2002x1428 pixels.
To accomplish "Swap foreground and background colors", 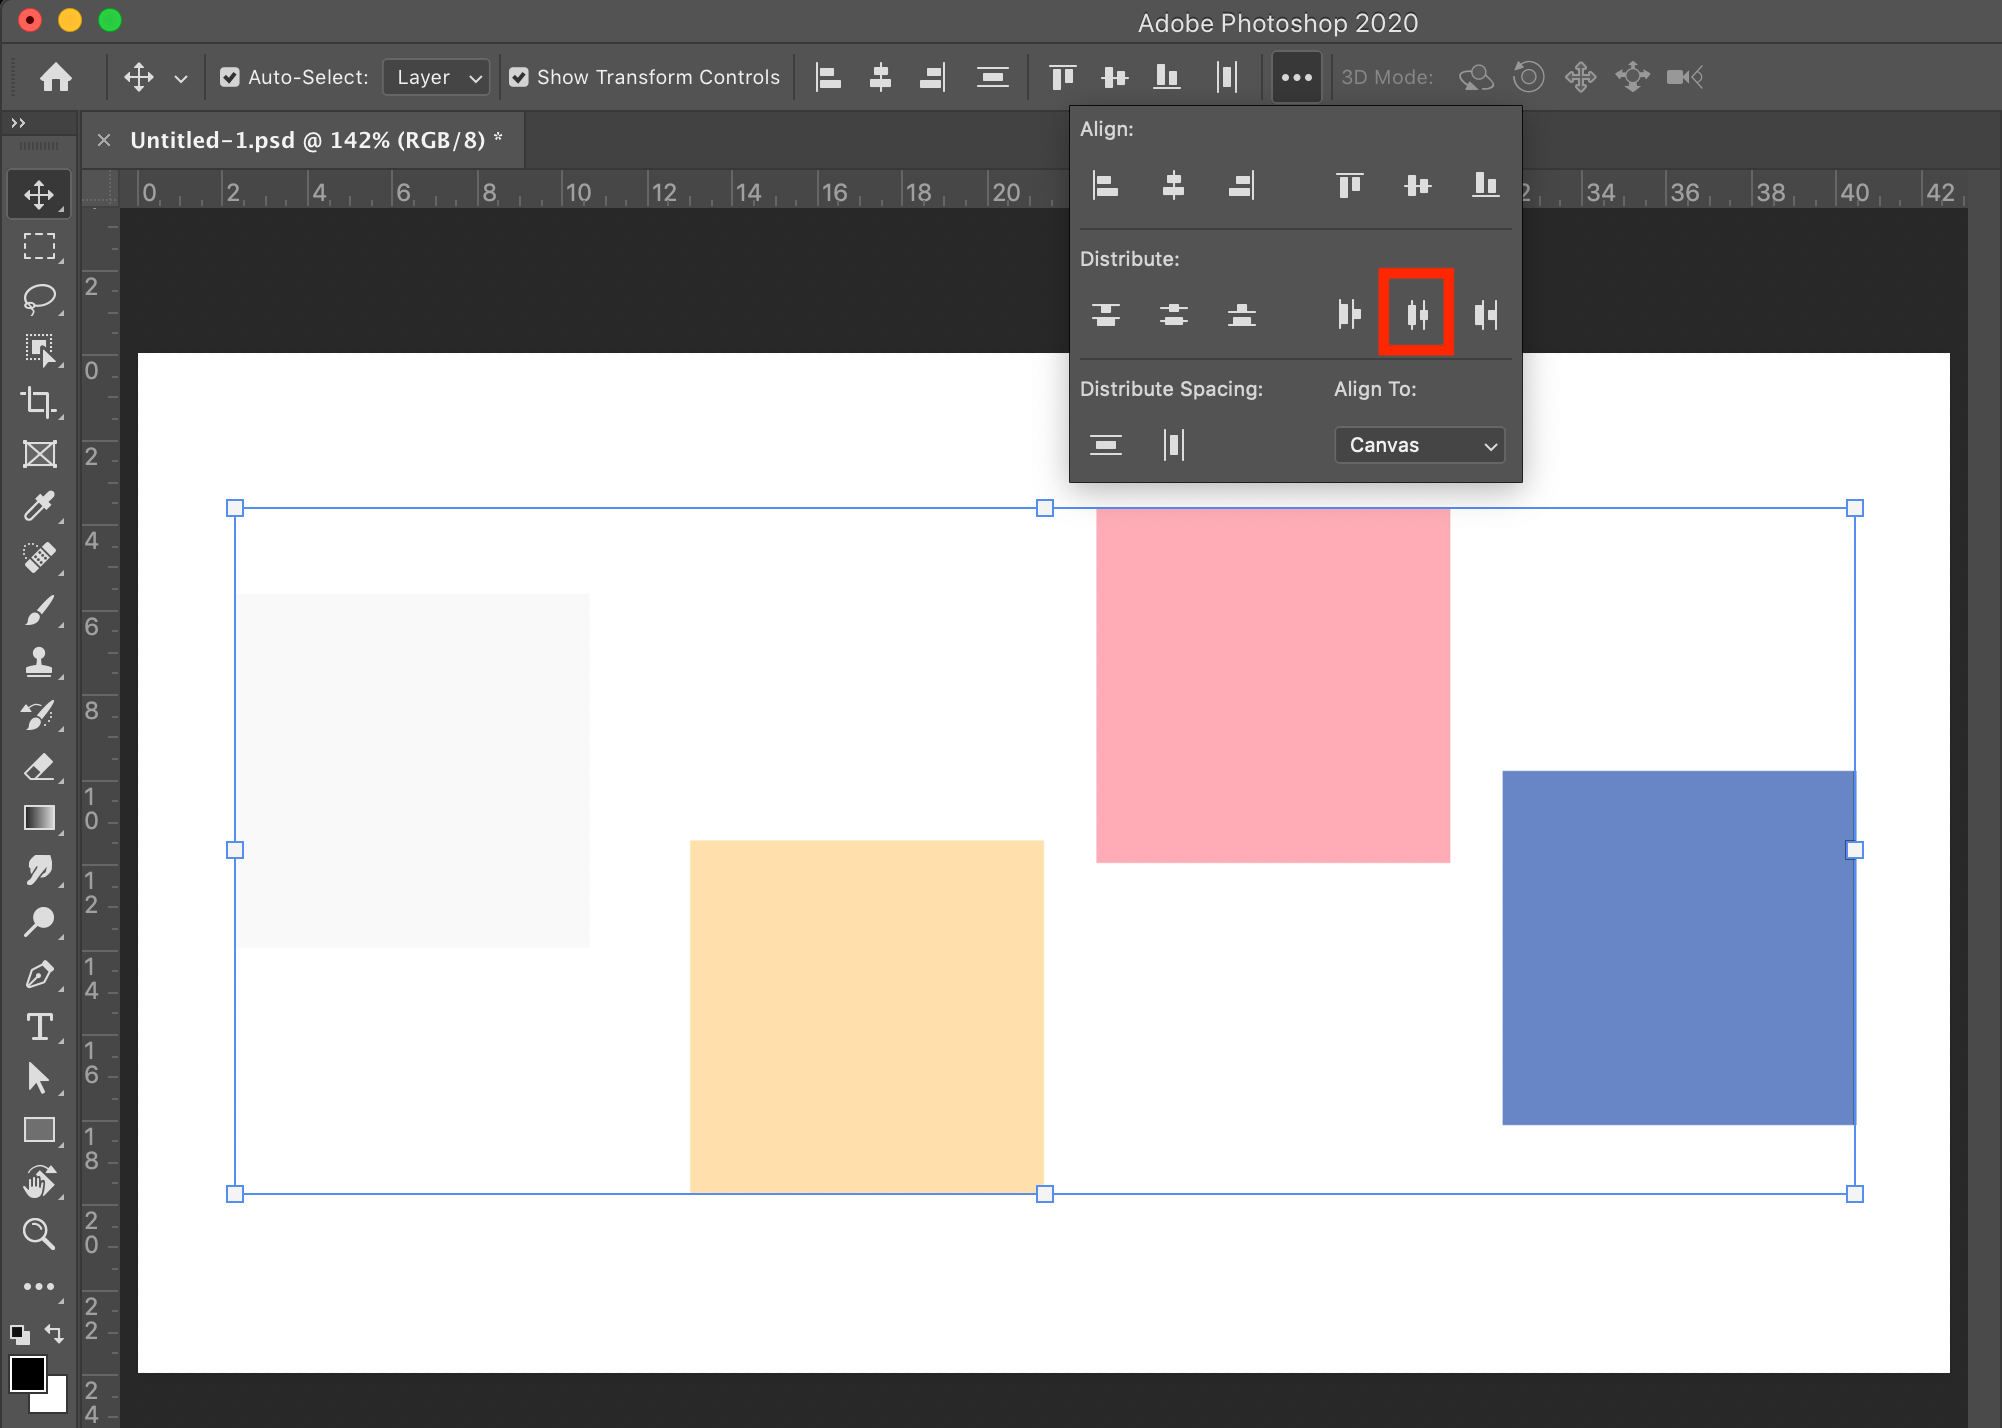I will (54, 1334).
